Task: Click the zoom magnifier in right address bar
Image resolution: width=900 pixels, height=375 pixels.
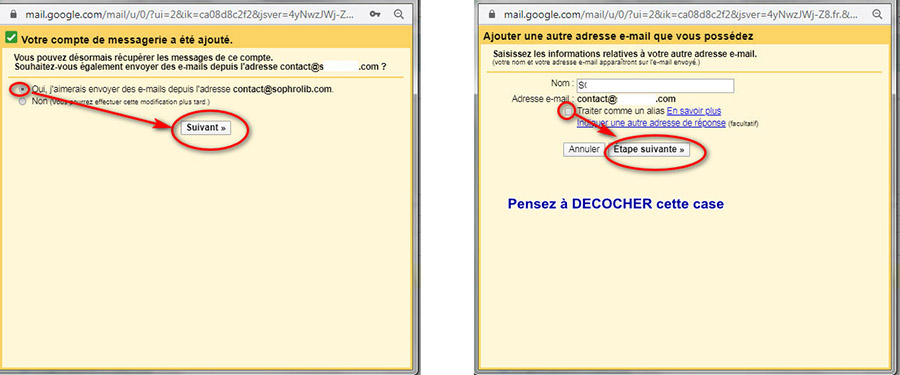Action: (x=877, y=14)
